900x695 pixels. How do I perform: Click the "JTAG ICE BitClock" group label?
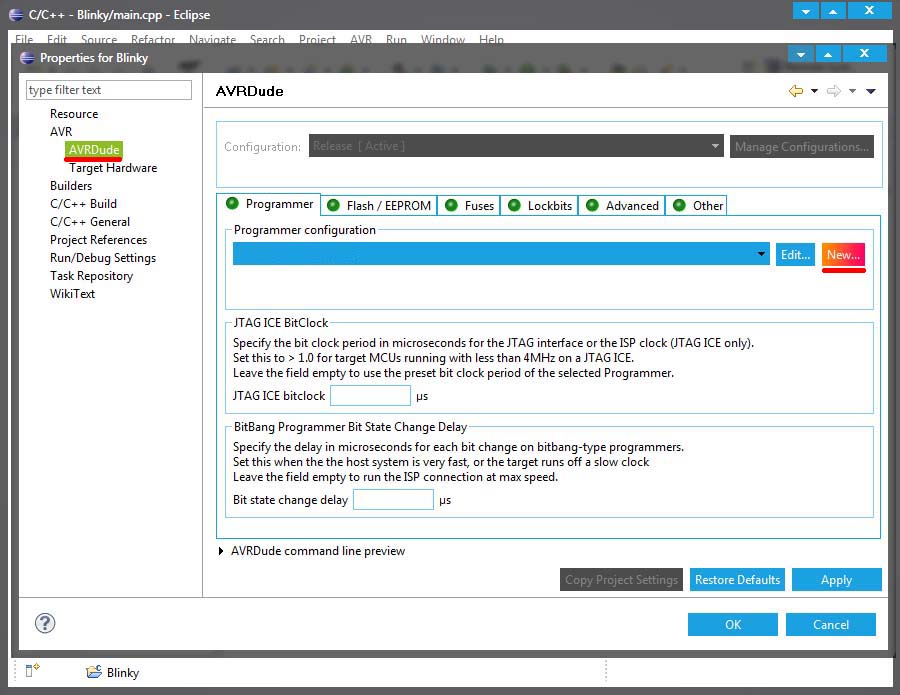tap(281, 323)
